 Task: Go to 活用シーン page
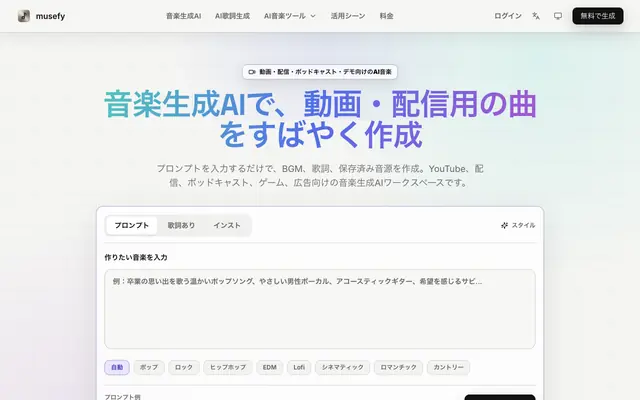tap(348, 16)
